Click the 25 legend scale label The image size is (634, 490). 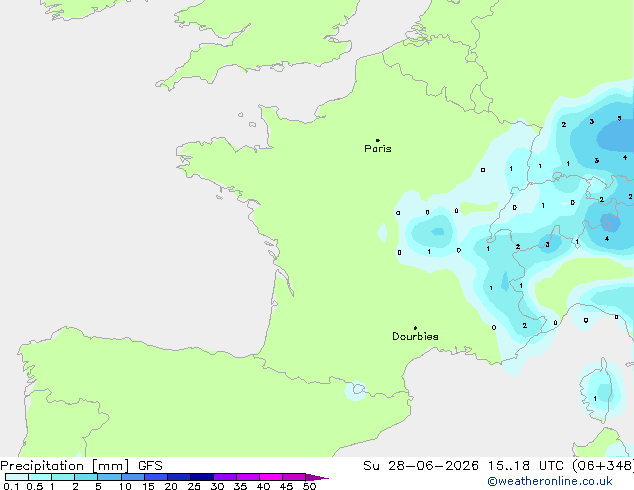click(194, 486)
